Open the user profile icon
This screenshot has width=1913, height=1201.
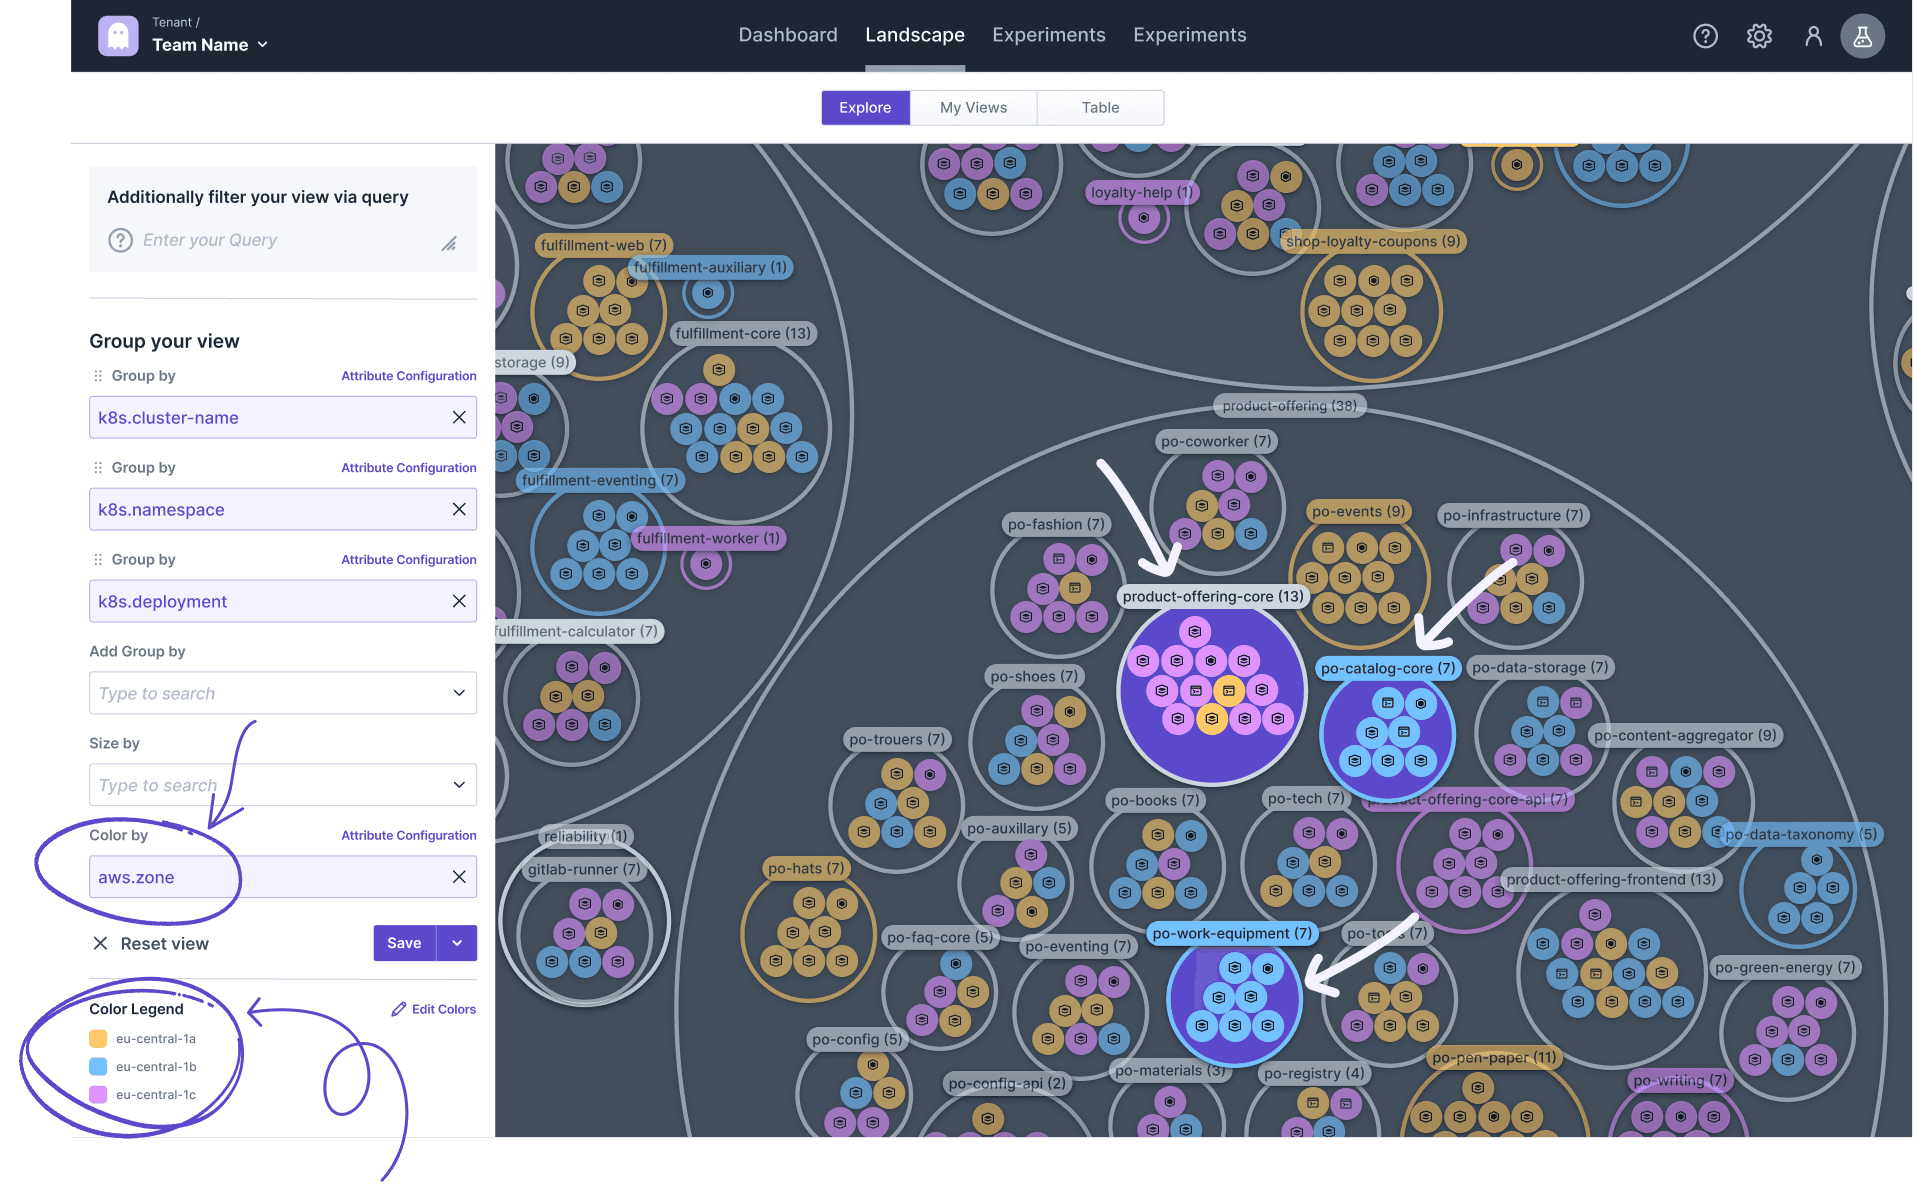point(1813,36)
